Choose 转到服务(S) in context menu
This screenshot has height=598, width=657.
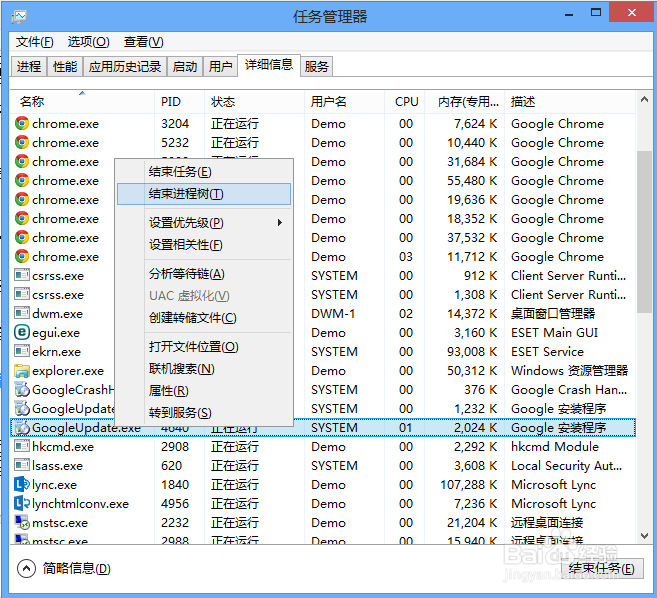(204, 413)
